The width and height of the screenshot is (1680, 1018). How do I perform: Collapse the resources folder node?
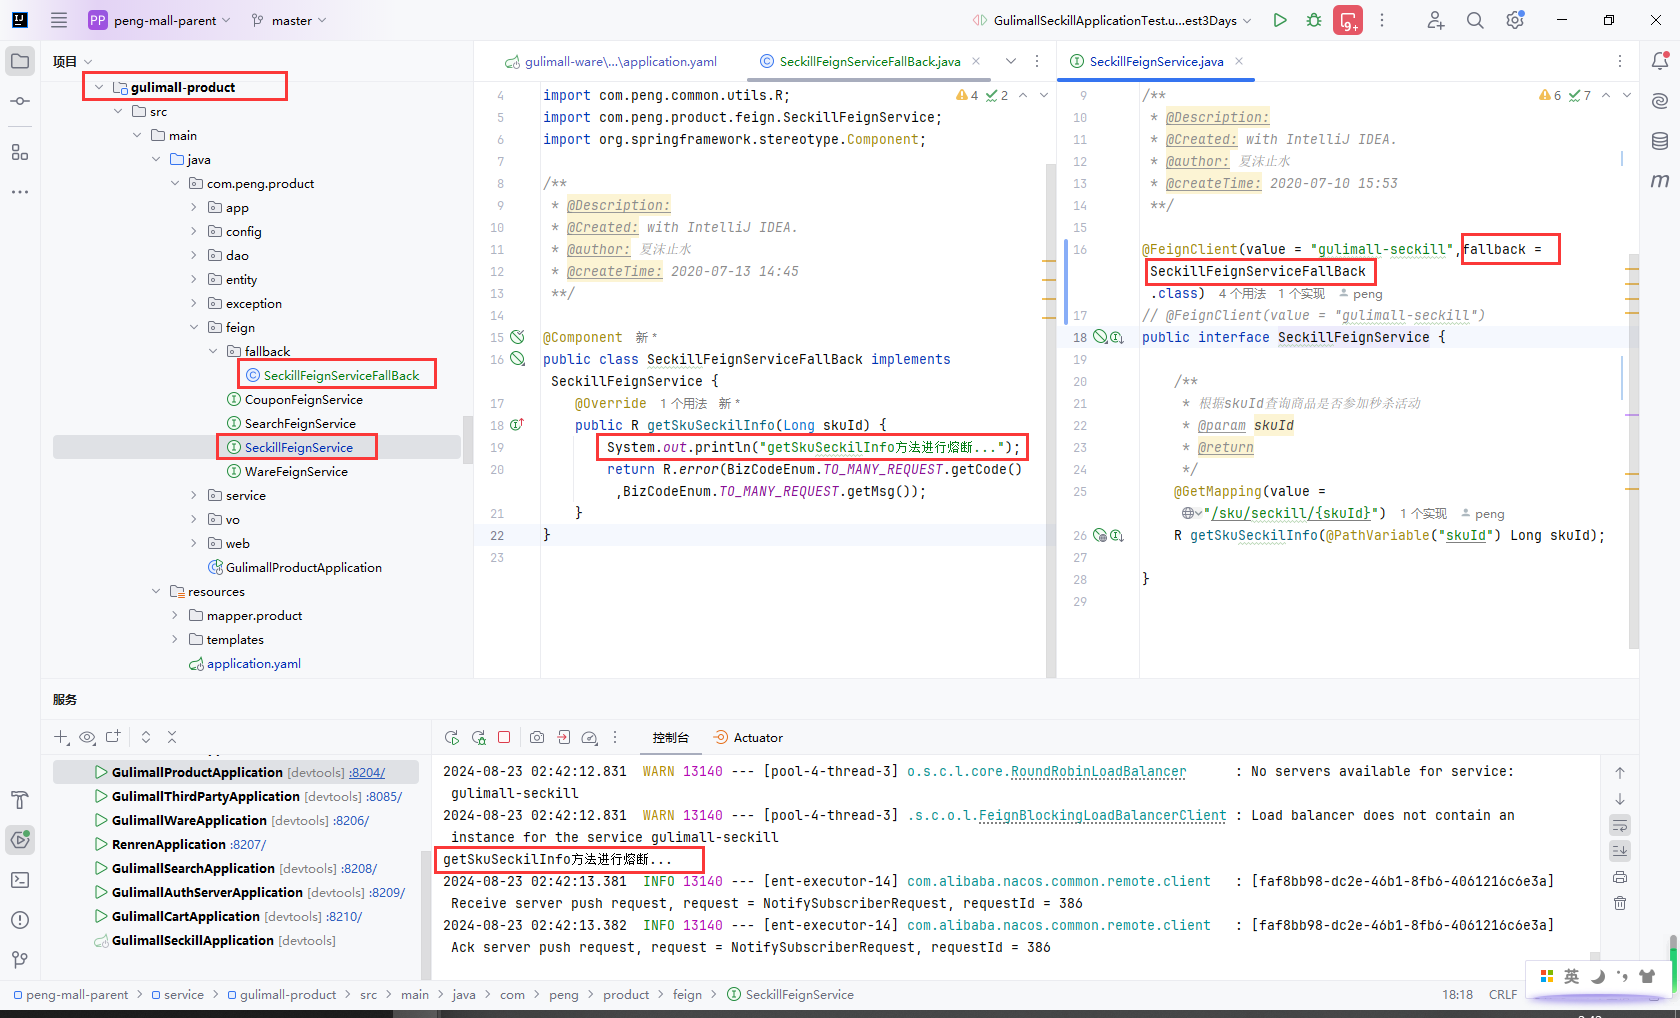point(156,591)
